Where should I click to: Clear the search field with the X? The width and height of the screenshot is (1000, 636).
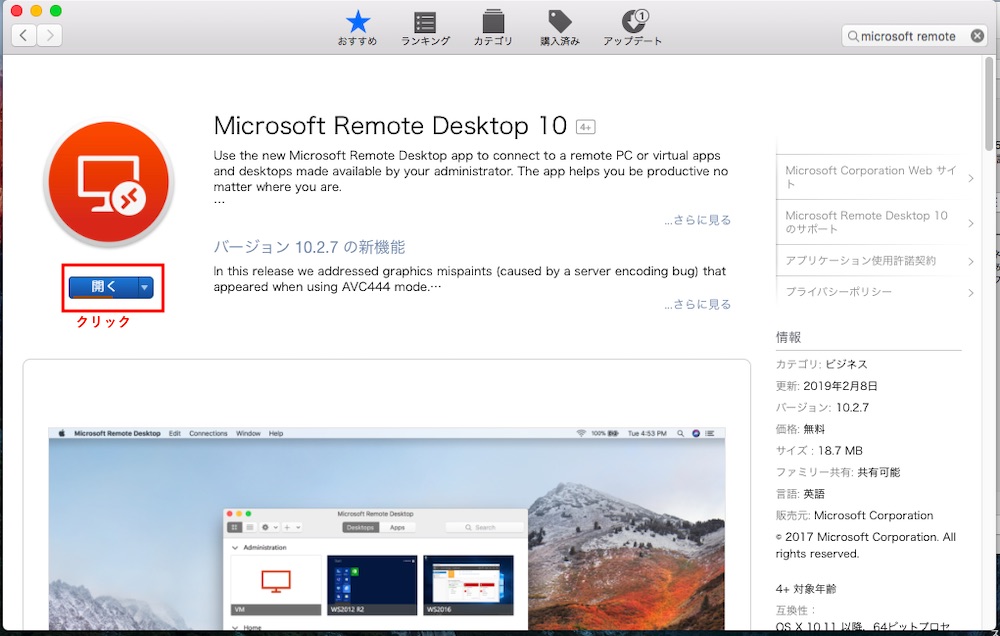(x=977, y=36)
